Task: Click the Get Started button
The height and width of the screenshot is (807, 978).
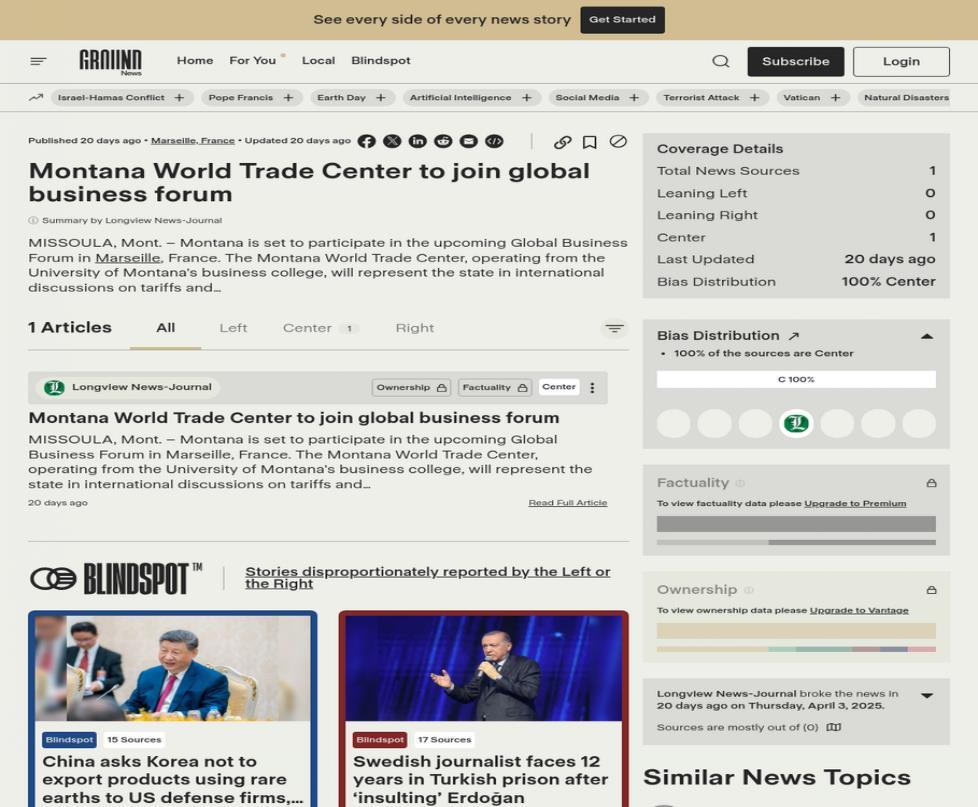Action: [x=622, y=20]
